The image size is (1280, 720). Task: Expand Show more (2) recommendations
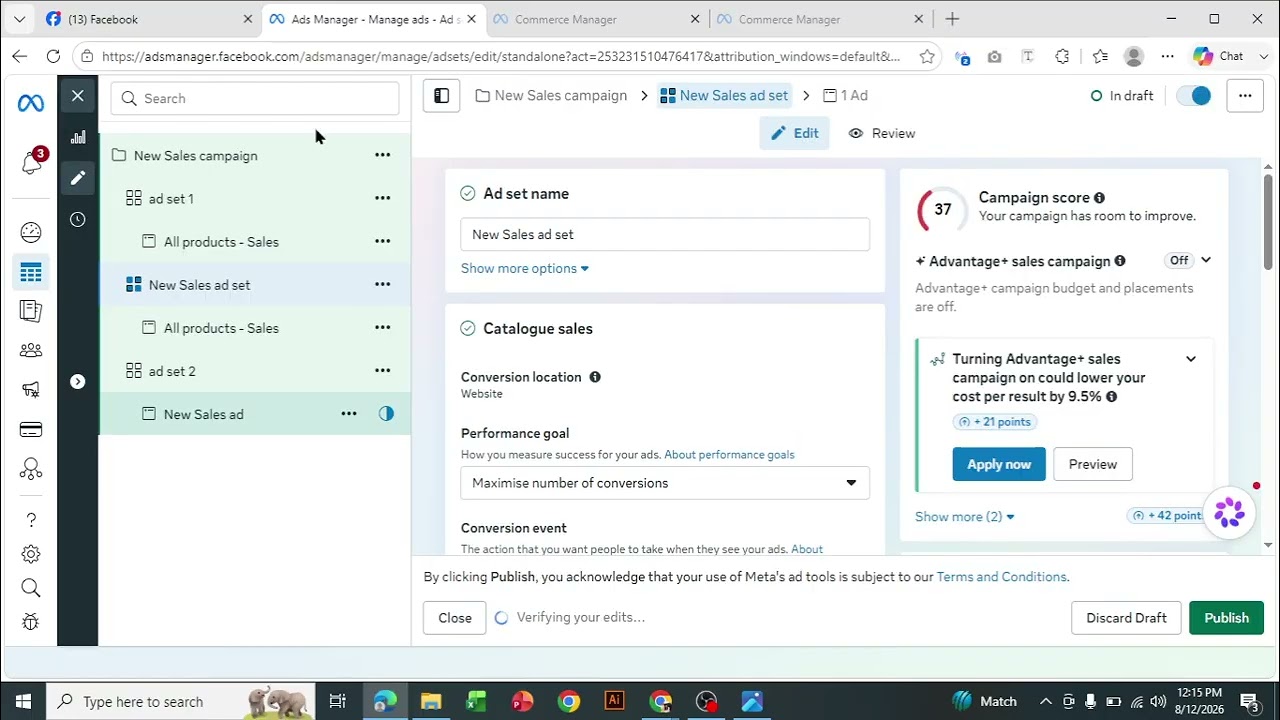tap(965, 517)
